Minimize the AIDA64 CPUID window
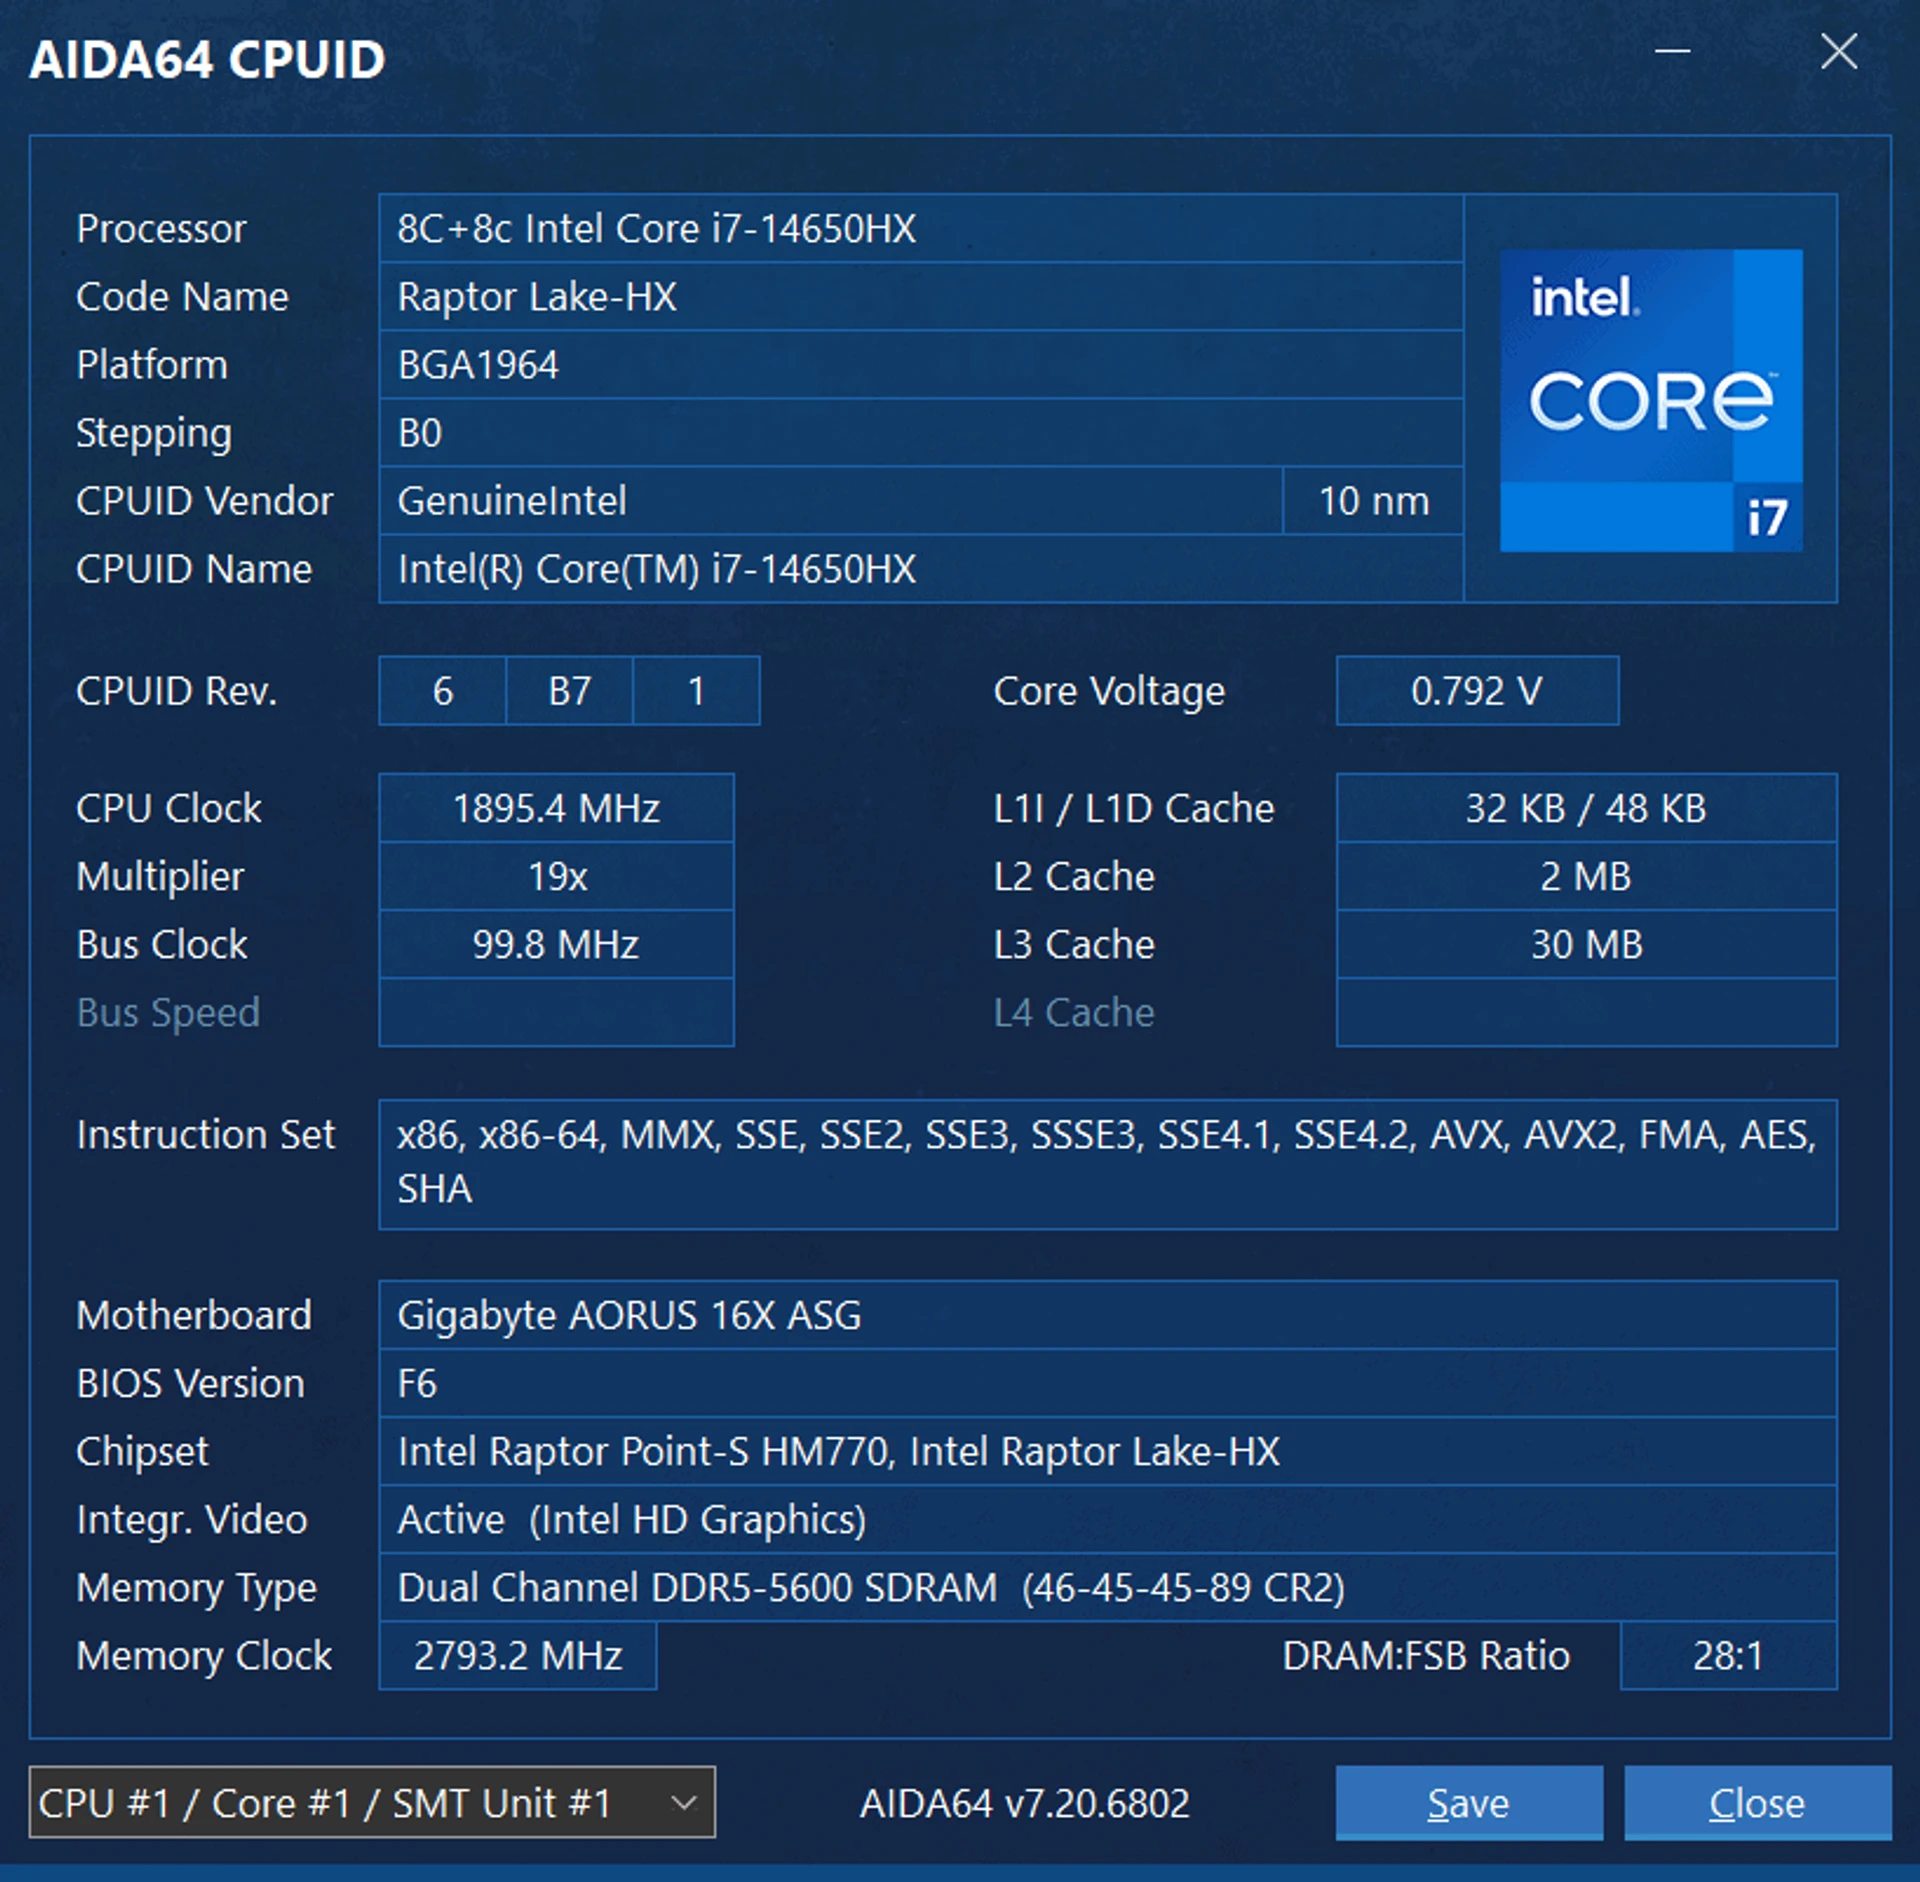The width and height of the screenshot is (1920, 1882). [1673, 51]
